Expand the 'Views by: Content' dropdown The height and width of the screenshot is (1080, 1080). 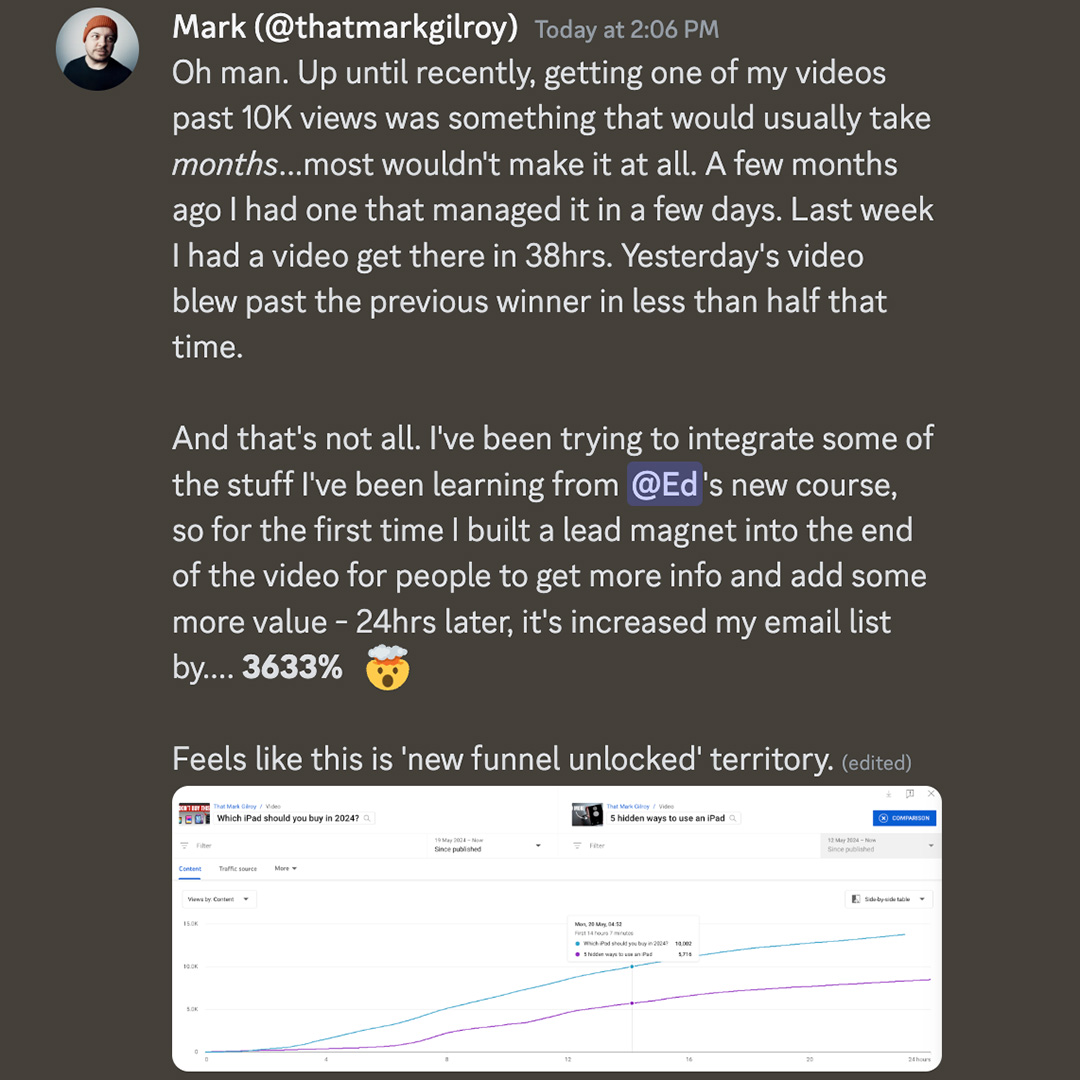219,899
